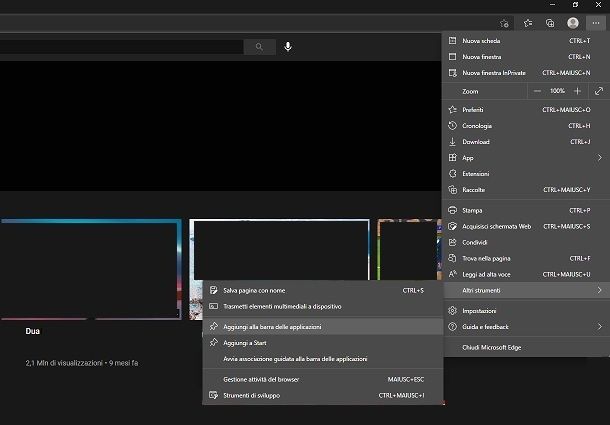Increase zoom with plus button
Image resolution: width=610 pixels, height=425 pixels.
point(577,91)
